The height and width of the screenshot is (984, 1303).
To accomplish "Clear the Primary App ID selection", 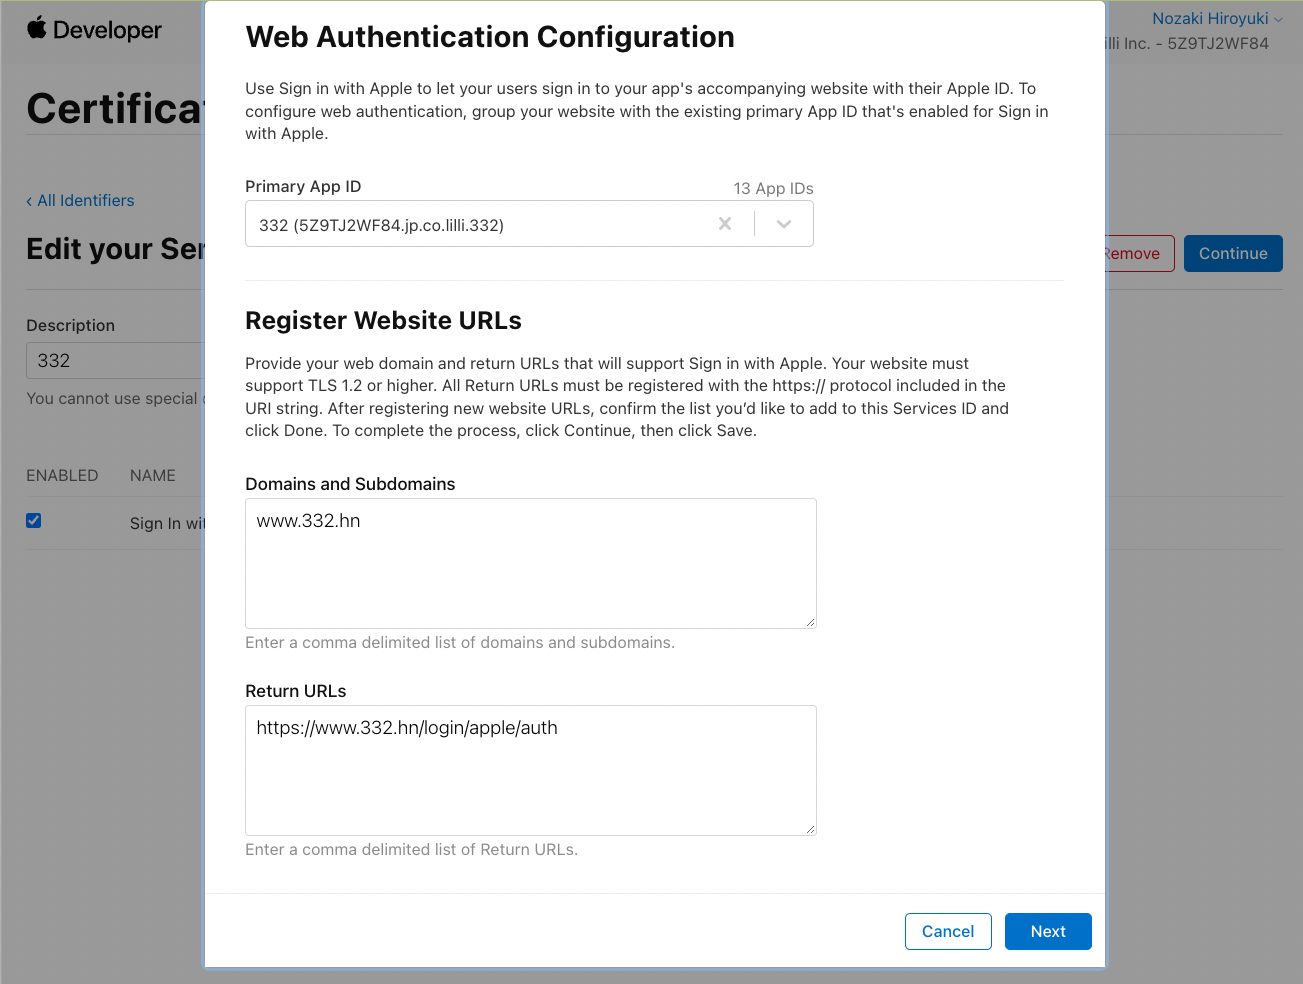I will coord(725,224).
